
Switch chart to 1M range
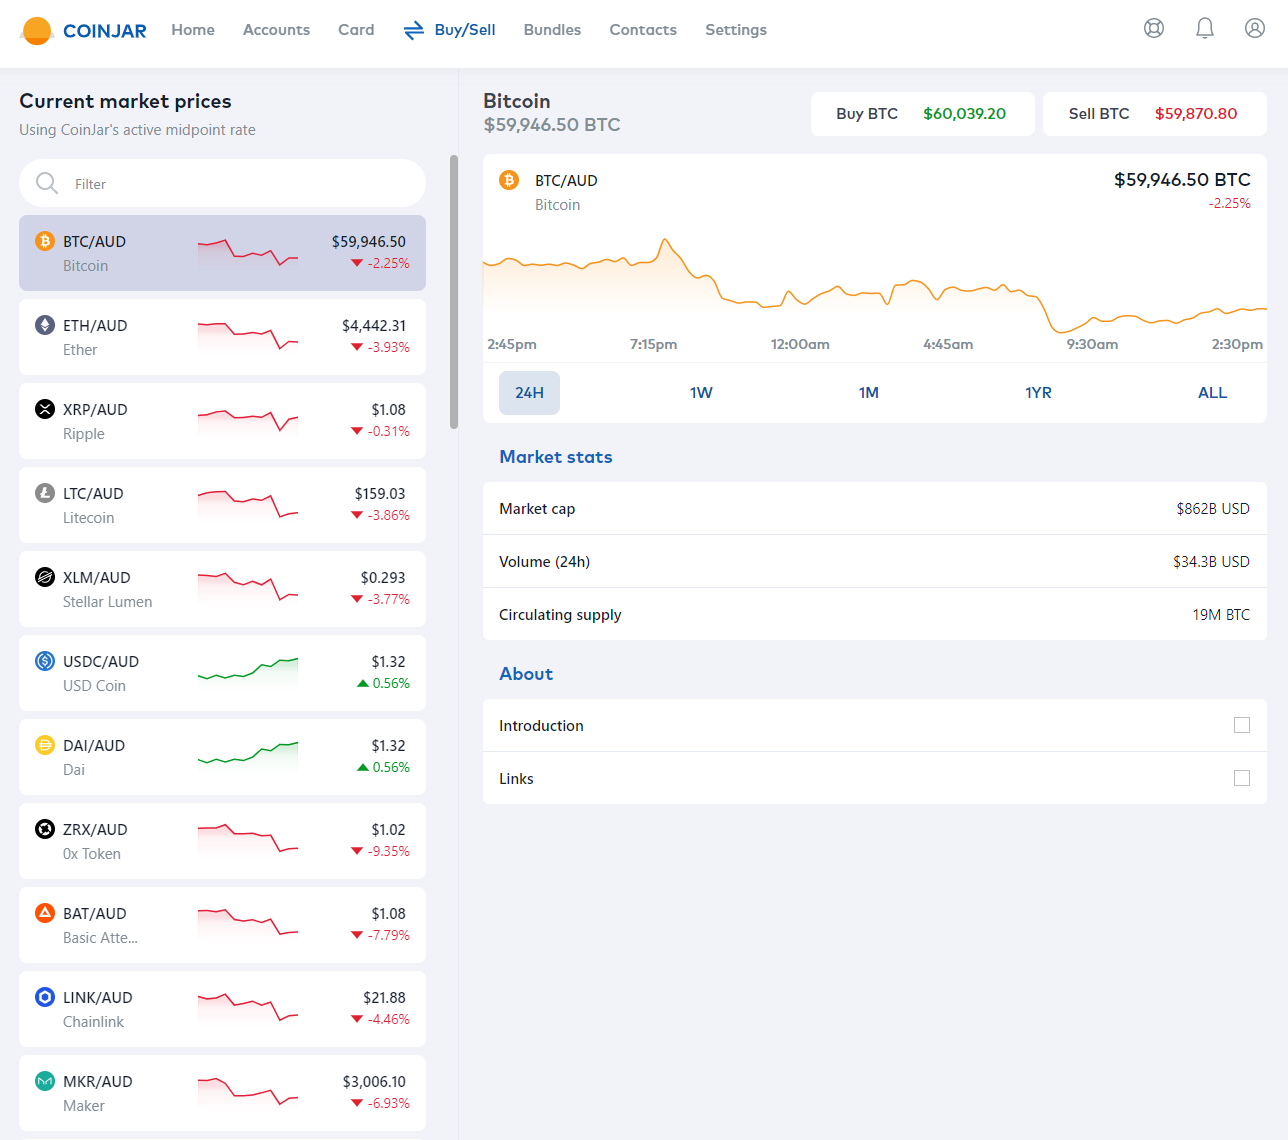coord(869,393)
